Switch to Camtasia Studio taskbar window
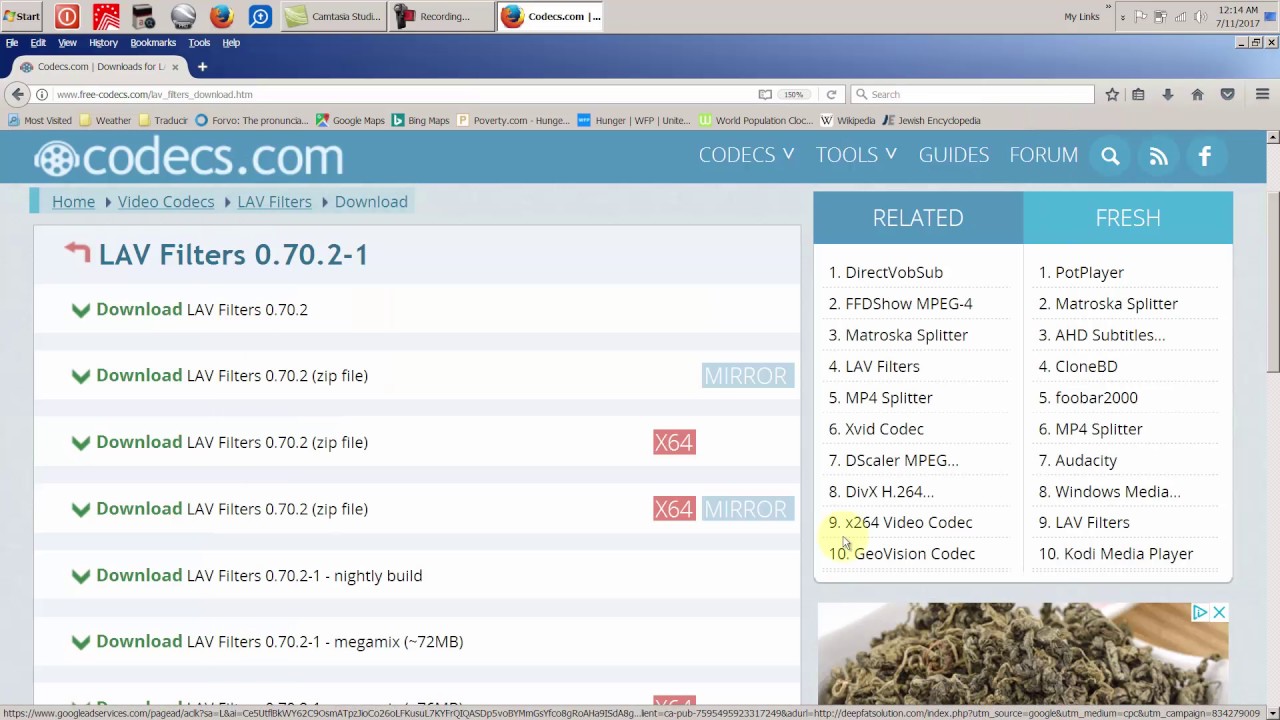 point(332,16)
